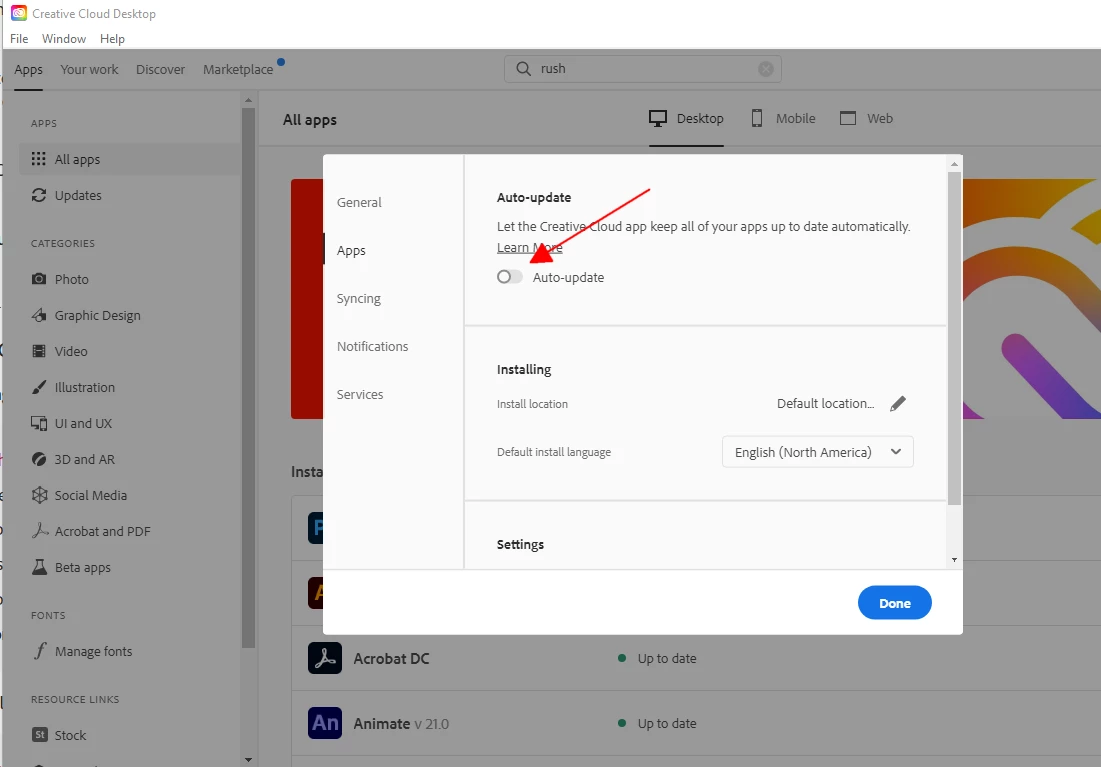Open Syncing preferences section

[x=358, y=299]
